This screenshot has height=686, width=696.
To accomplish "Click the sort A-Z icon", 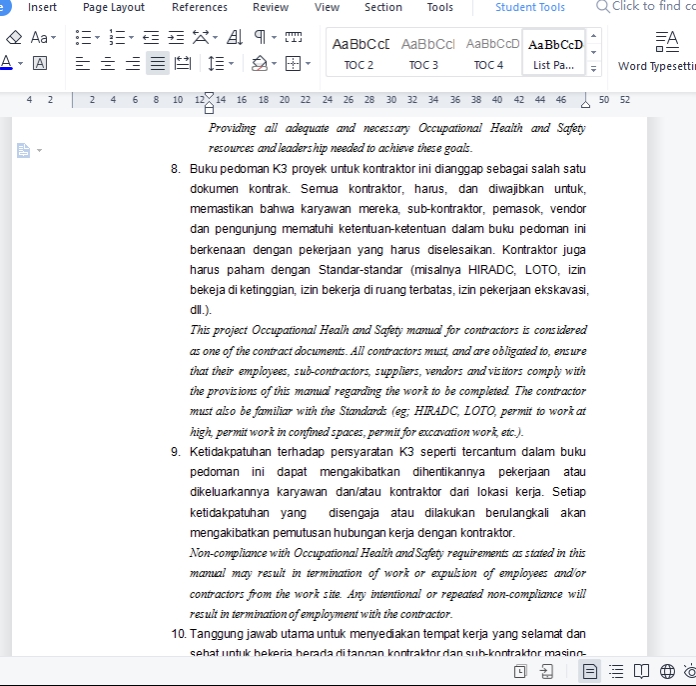I will click(x=234, y=38).
